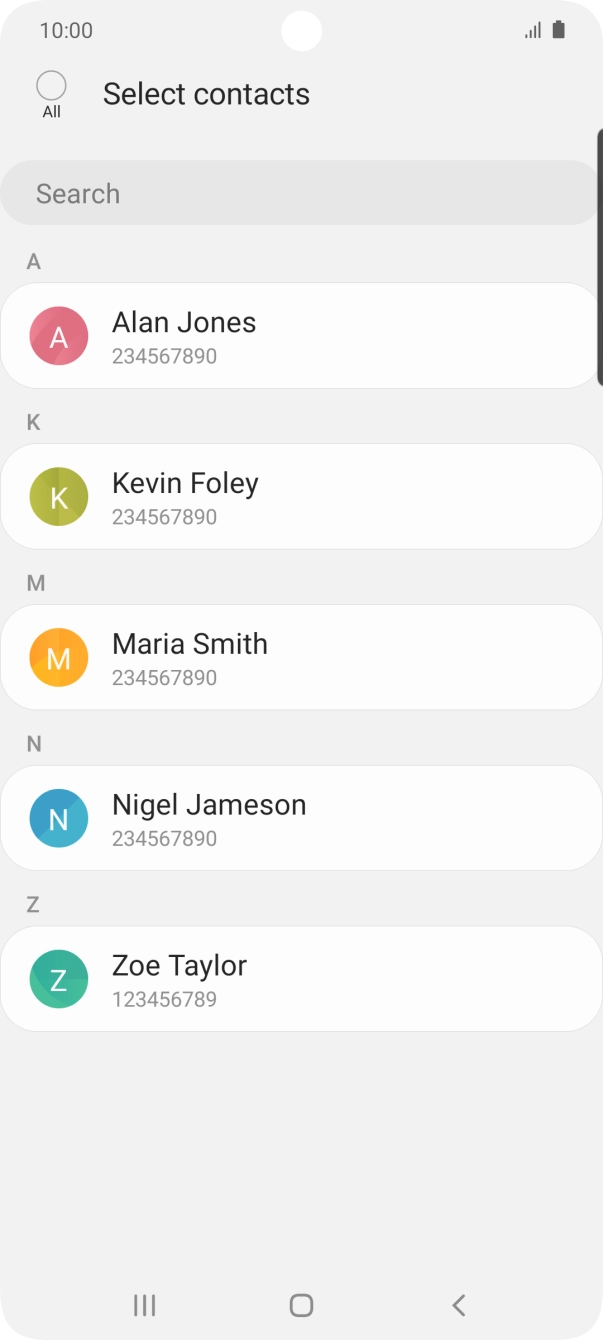Tap the Select contacts header title

pos(206,94)
